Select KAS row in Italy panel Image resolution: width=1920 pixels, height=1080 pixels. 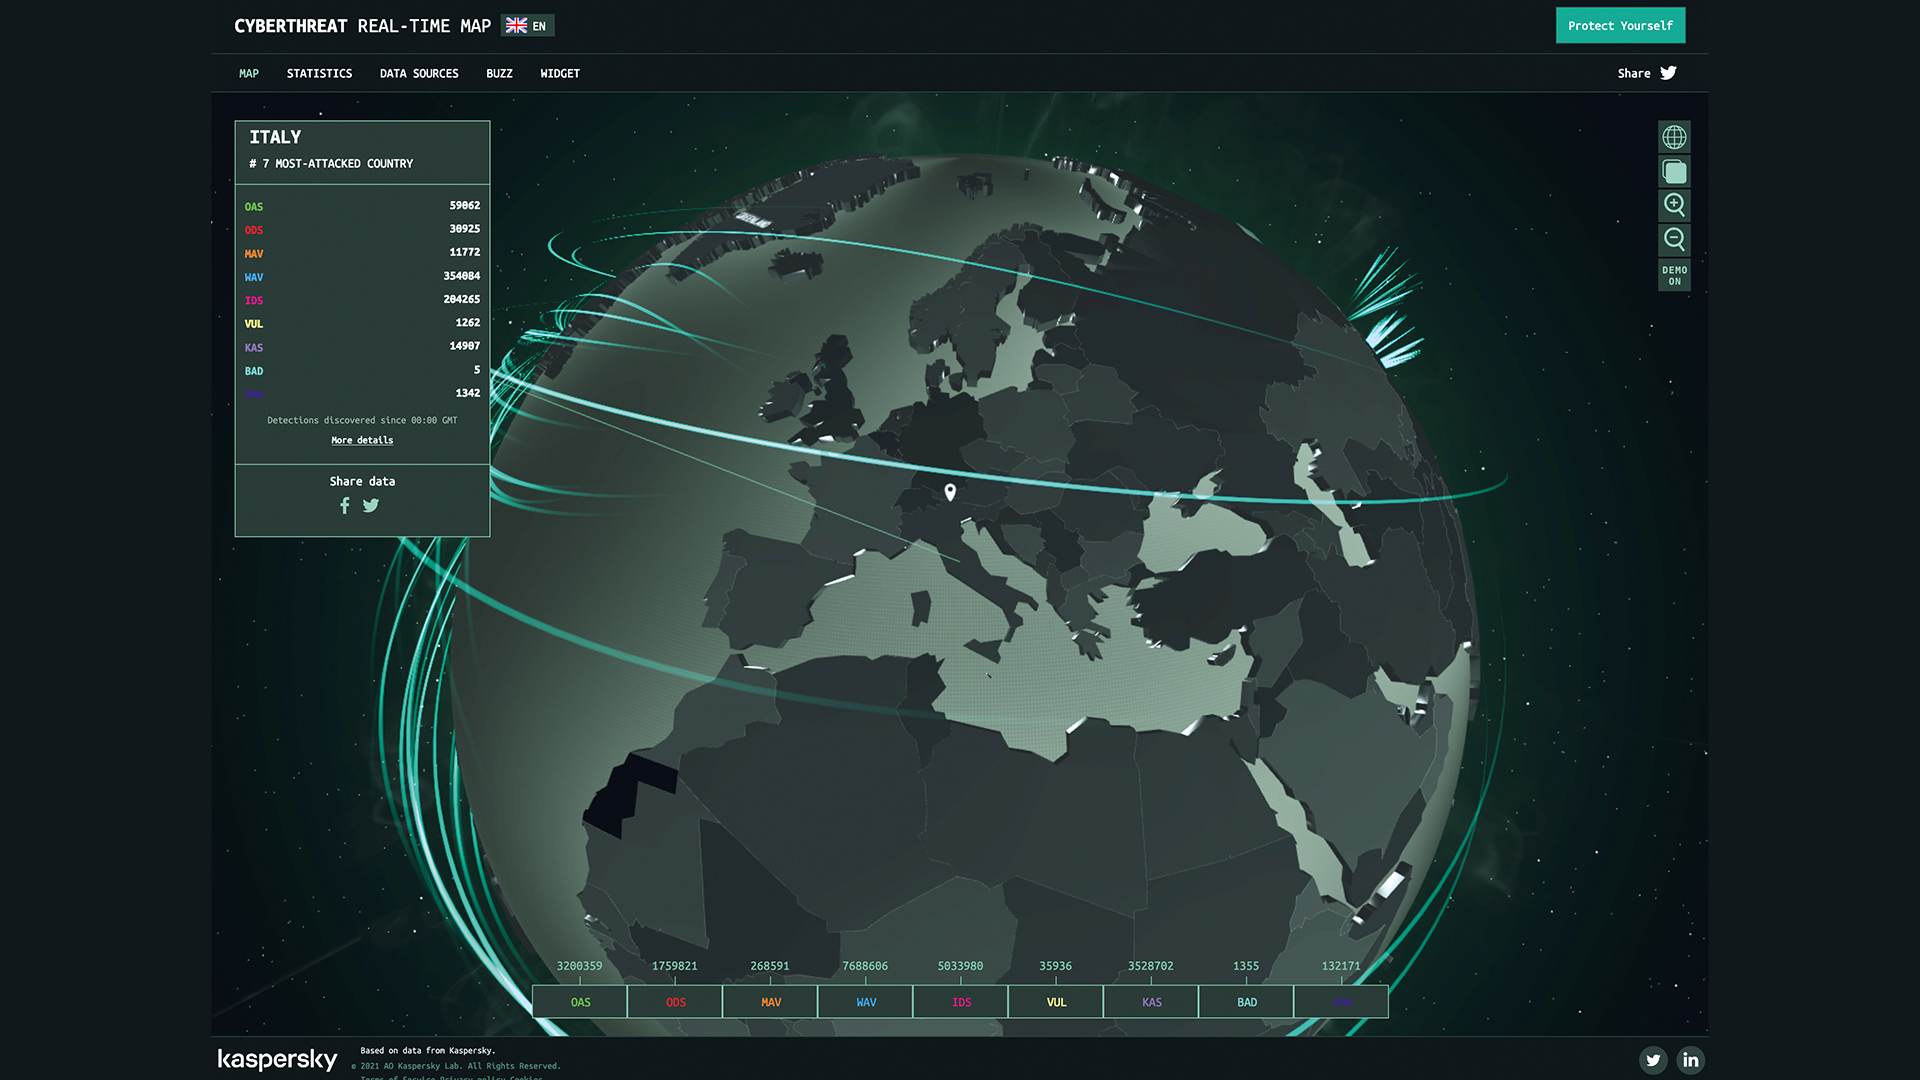click(x=362, y=347)
